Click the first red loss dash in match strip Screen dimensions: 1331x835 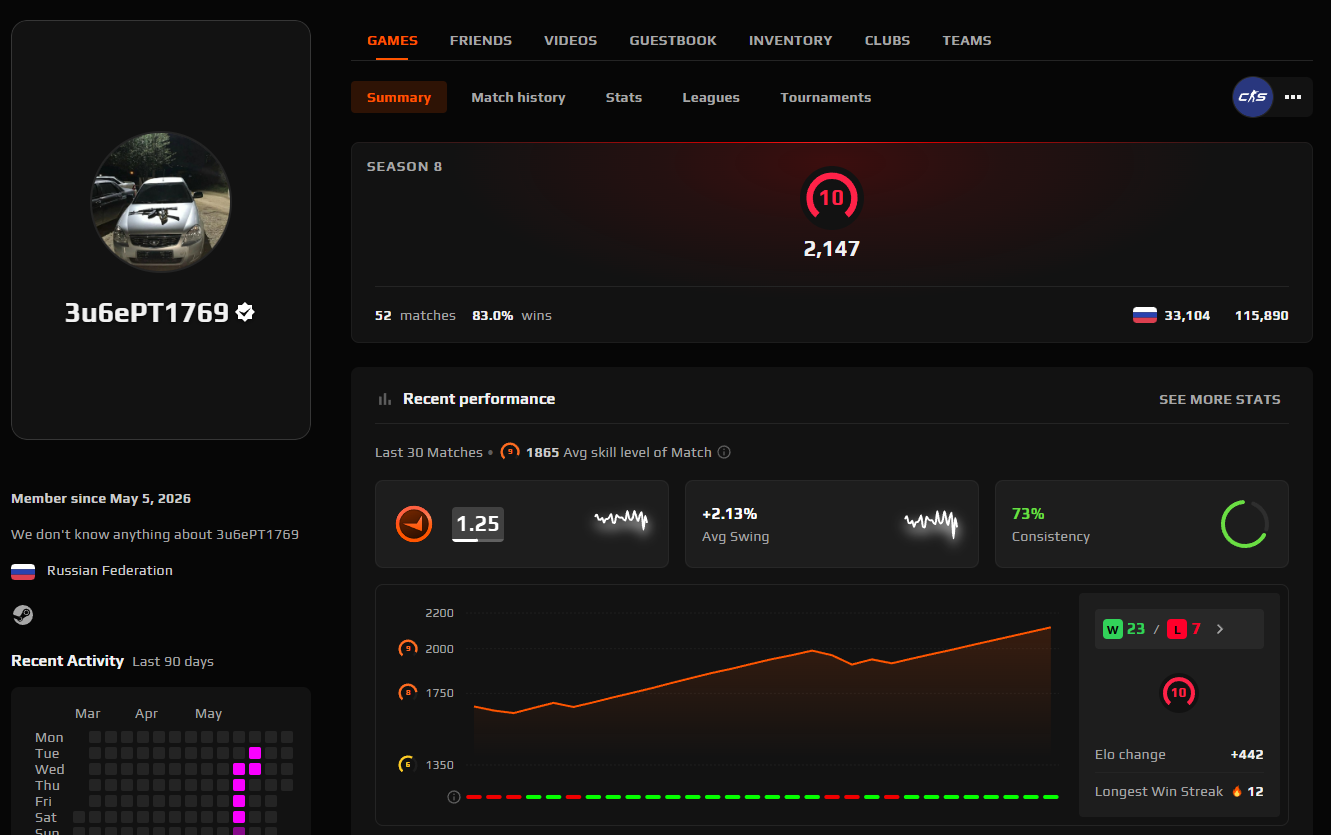(474, 797)
